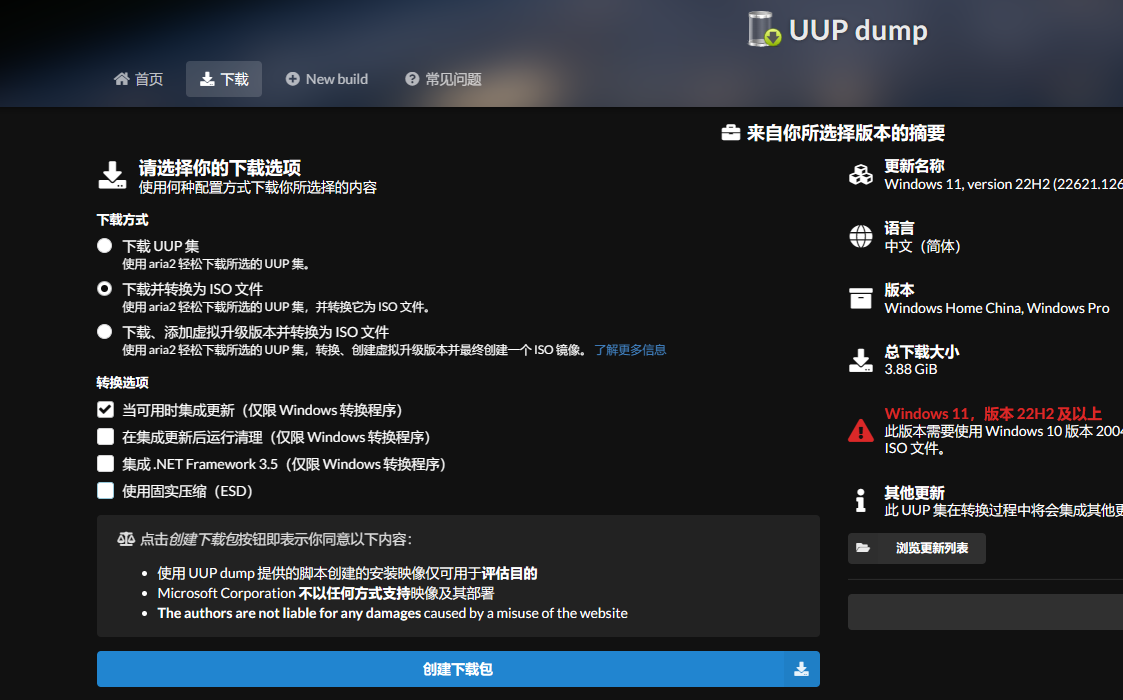Enable 使用固实压缩 (ESD) checkbox
The width and height of the screenshot is (1123, 700).
click(105, 491)
